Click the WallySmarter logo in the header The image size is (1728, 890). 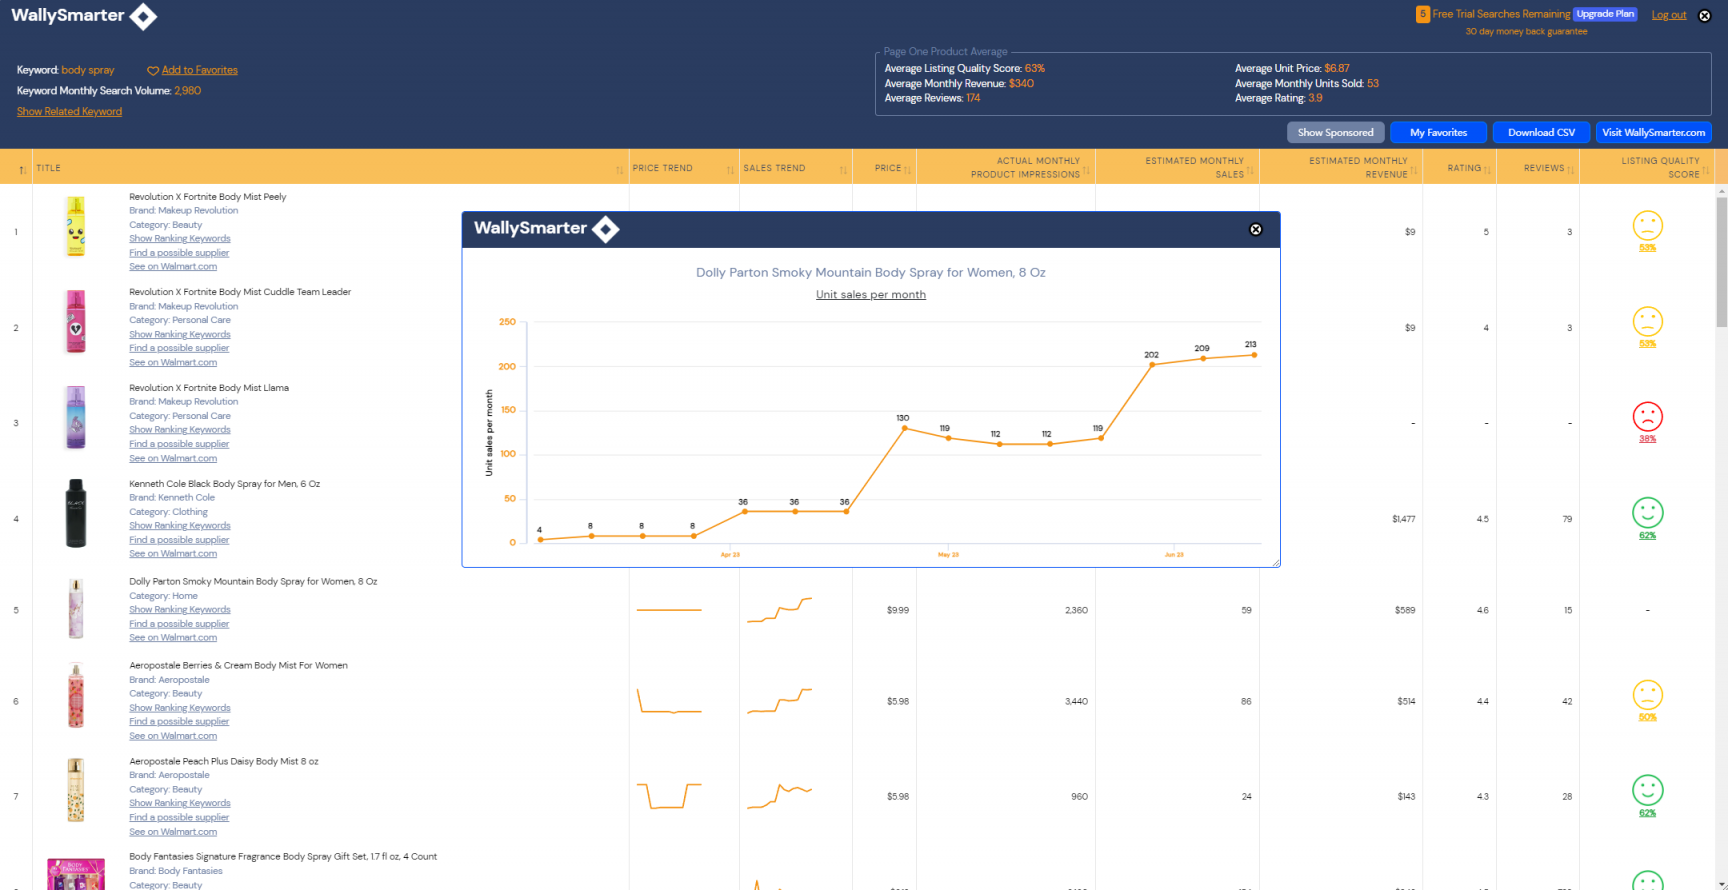click(x=84, y=16)
